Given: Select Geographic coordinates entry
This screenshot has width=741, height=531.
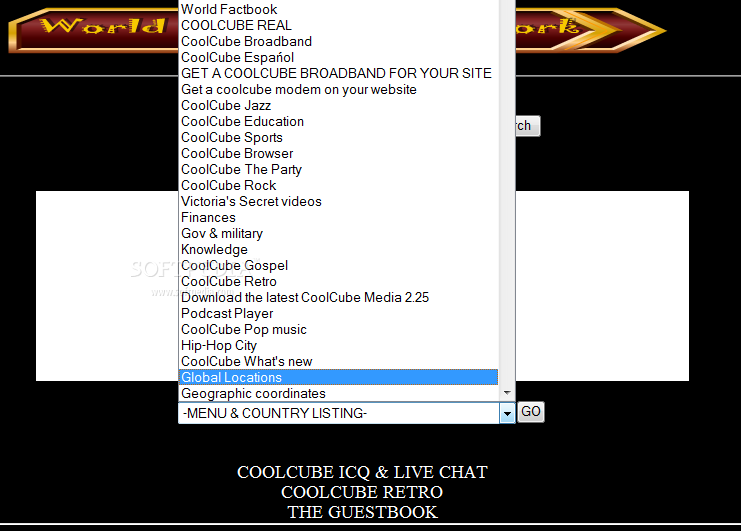Looking at the screenshot, I should [x=338, y=394].
